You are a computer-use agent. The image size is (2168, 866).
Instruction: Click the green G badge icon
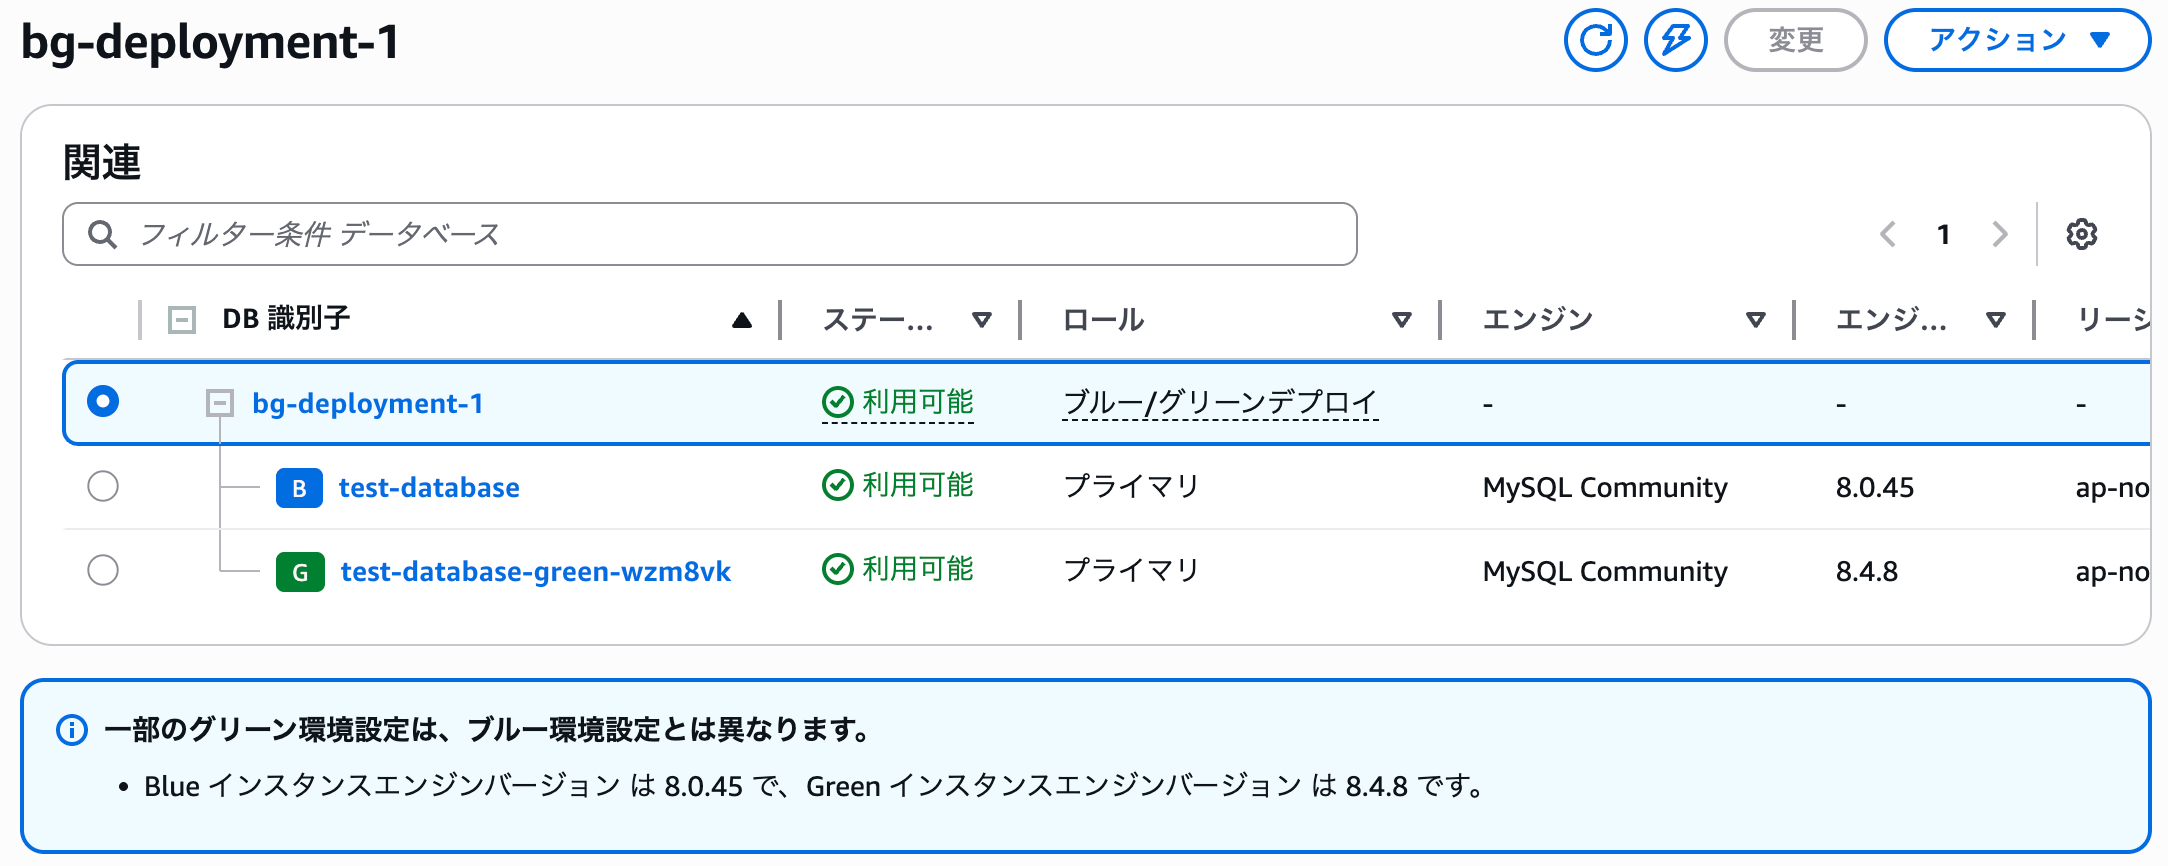pos(300,572)
